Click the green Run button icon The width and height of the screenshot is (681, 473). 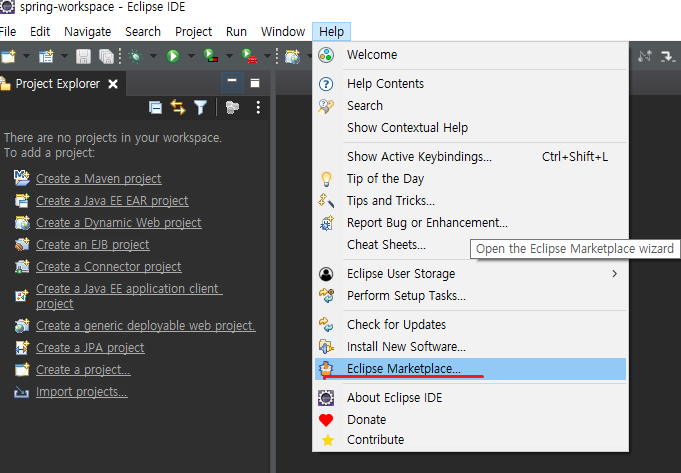coord(173,56)
